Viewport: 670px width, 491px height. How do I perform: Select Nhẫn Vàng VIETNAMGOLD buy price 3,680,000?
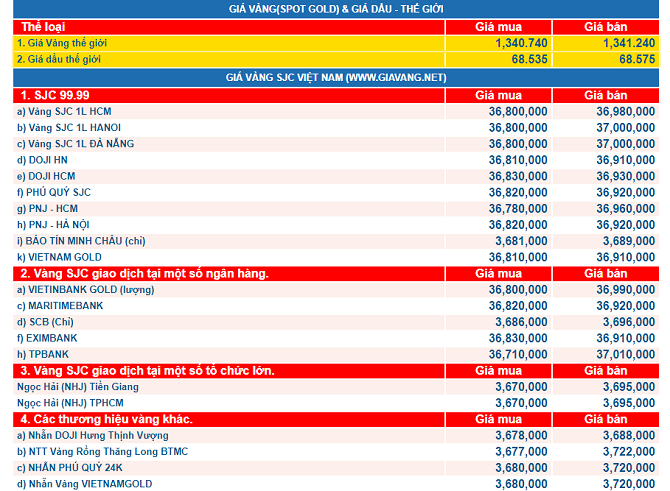click(x=521, y=485)
